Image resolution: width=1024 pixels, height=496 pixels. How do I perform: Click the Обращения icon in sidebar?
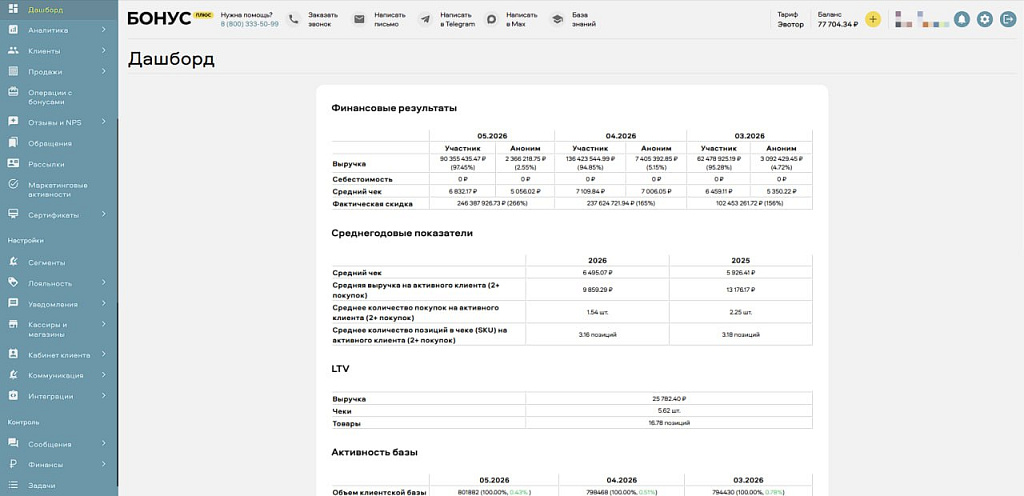click(13, 143)
